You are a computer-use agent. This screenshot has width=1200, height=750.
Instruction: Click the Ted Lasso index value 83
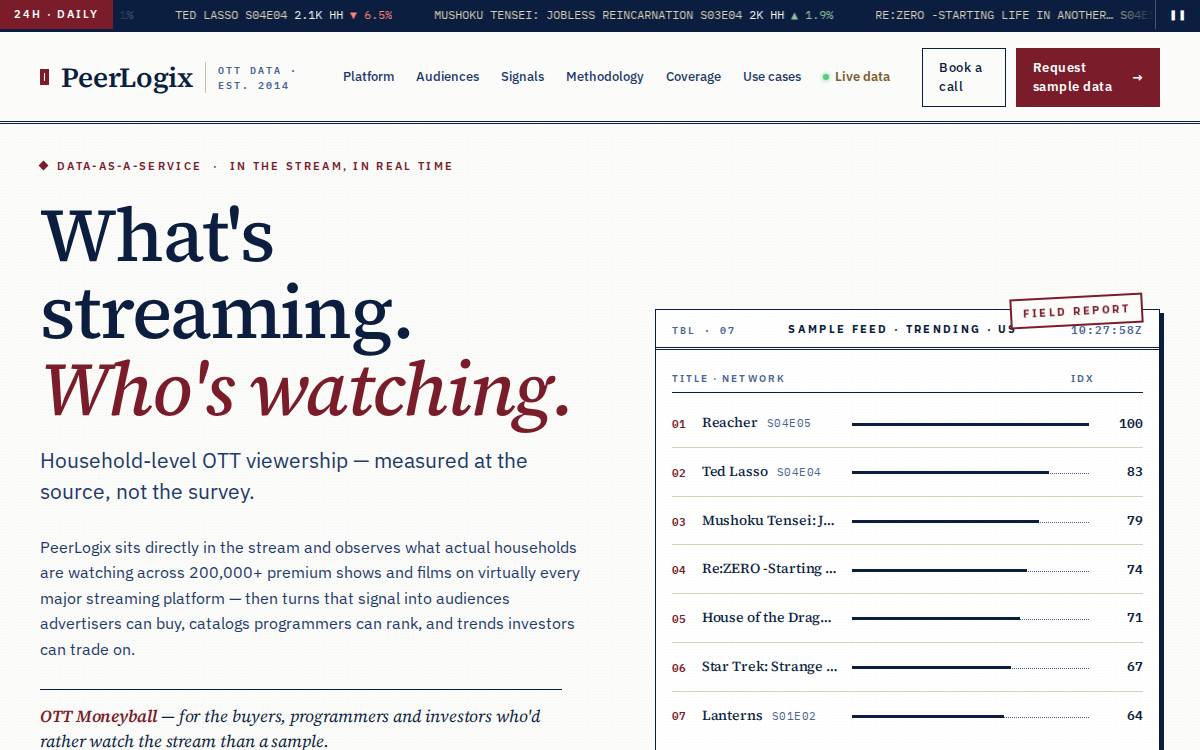coord(1134,472)
